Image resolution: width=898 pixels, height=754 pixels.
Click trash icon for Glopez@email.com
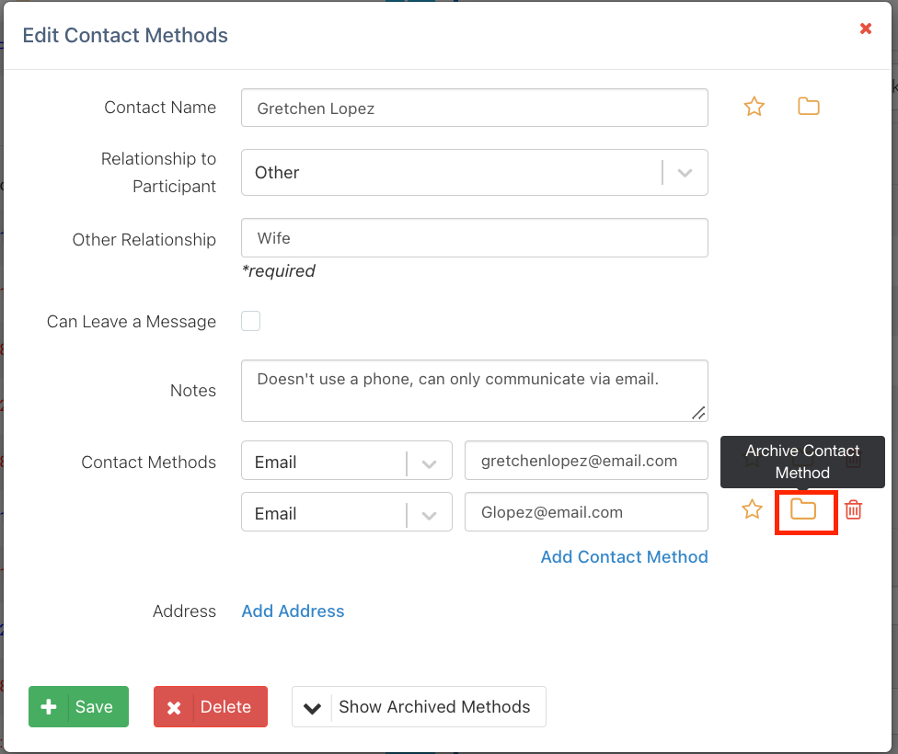tap(853, 510)
